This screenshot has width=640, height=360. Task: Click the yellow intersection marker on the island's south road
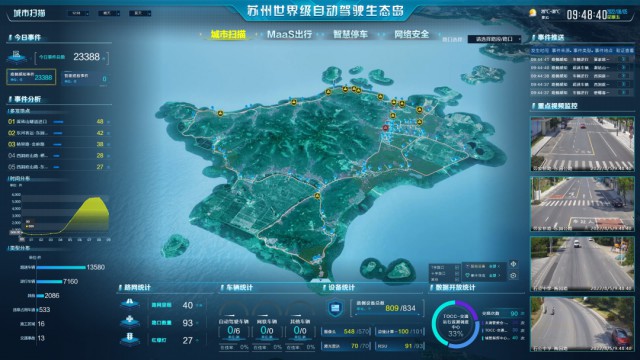[x=317, y=196]
